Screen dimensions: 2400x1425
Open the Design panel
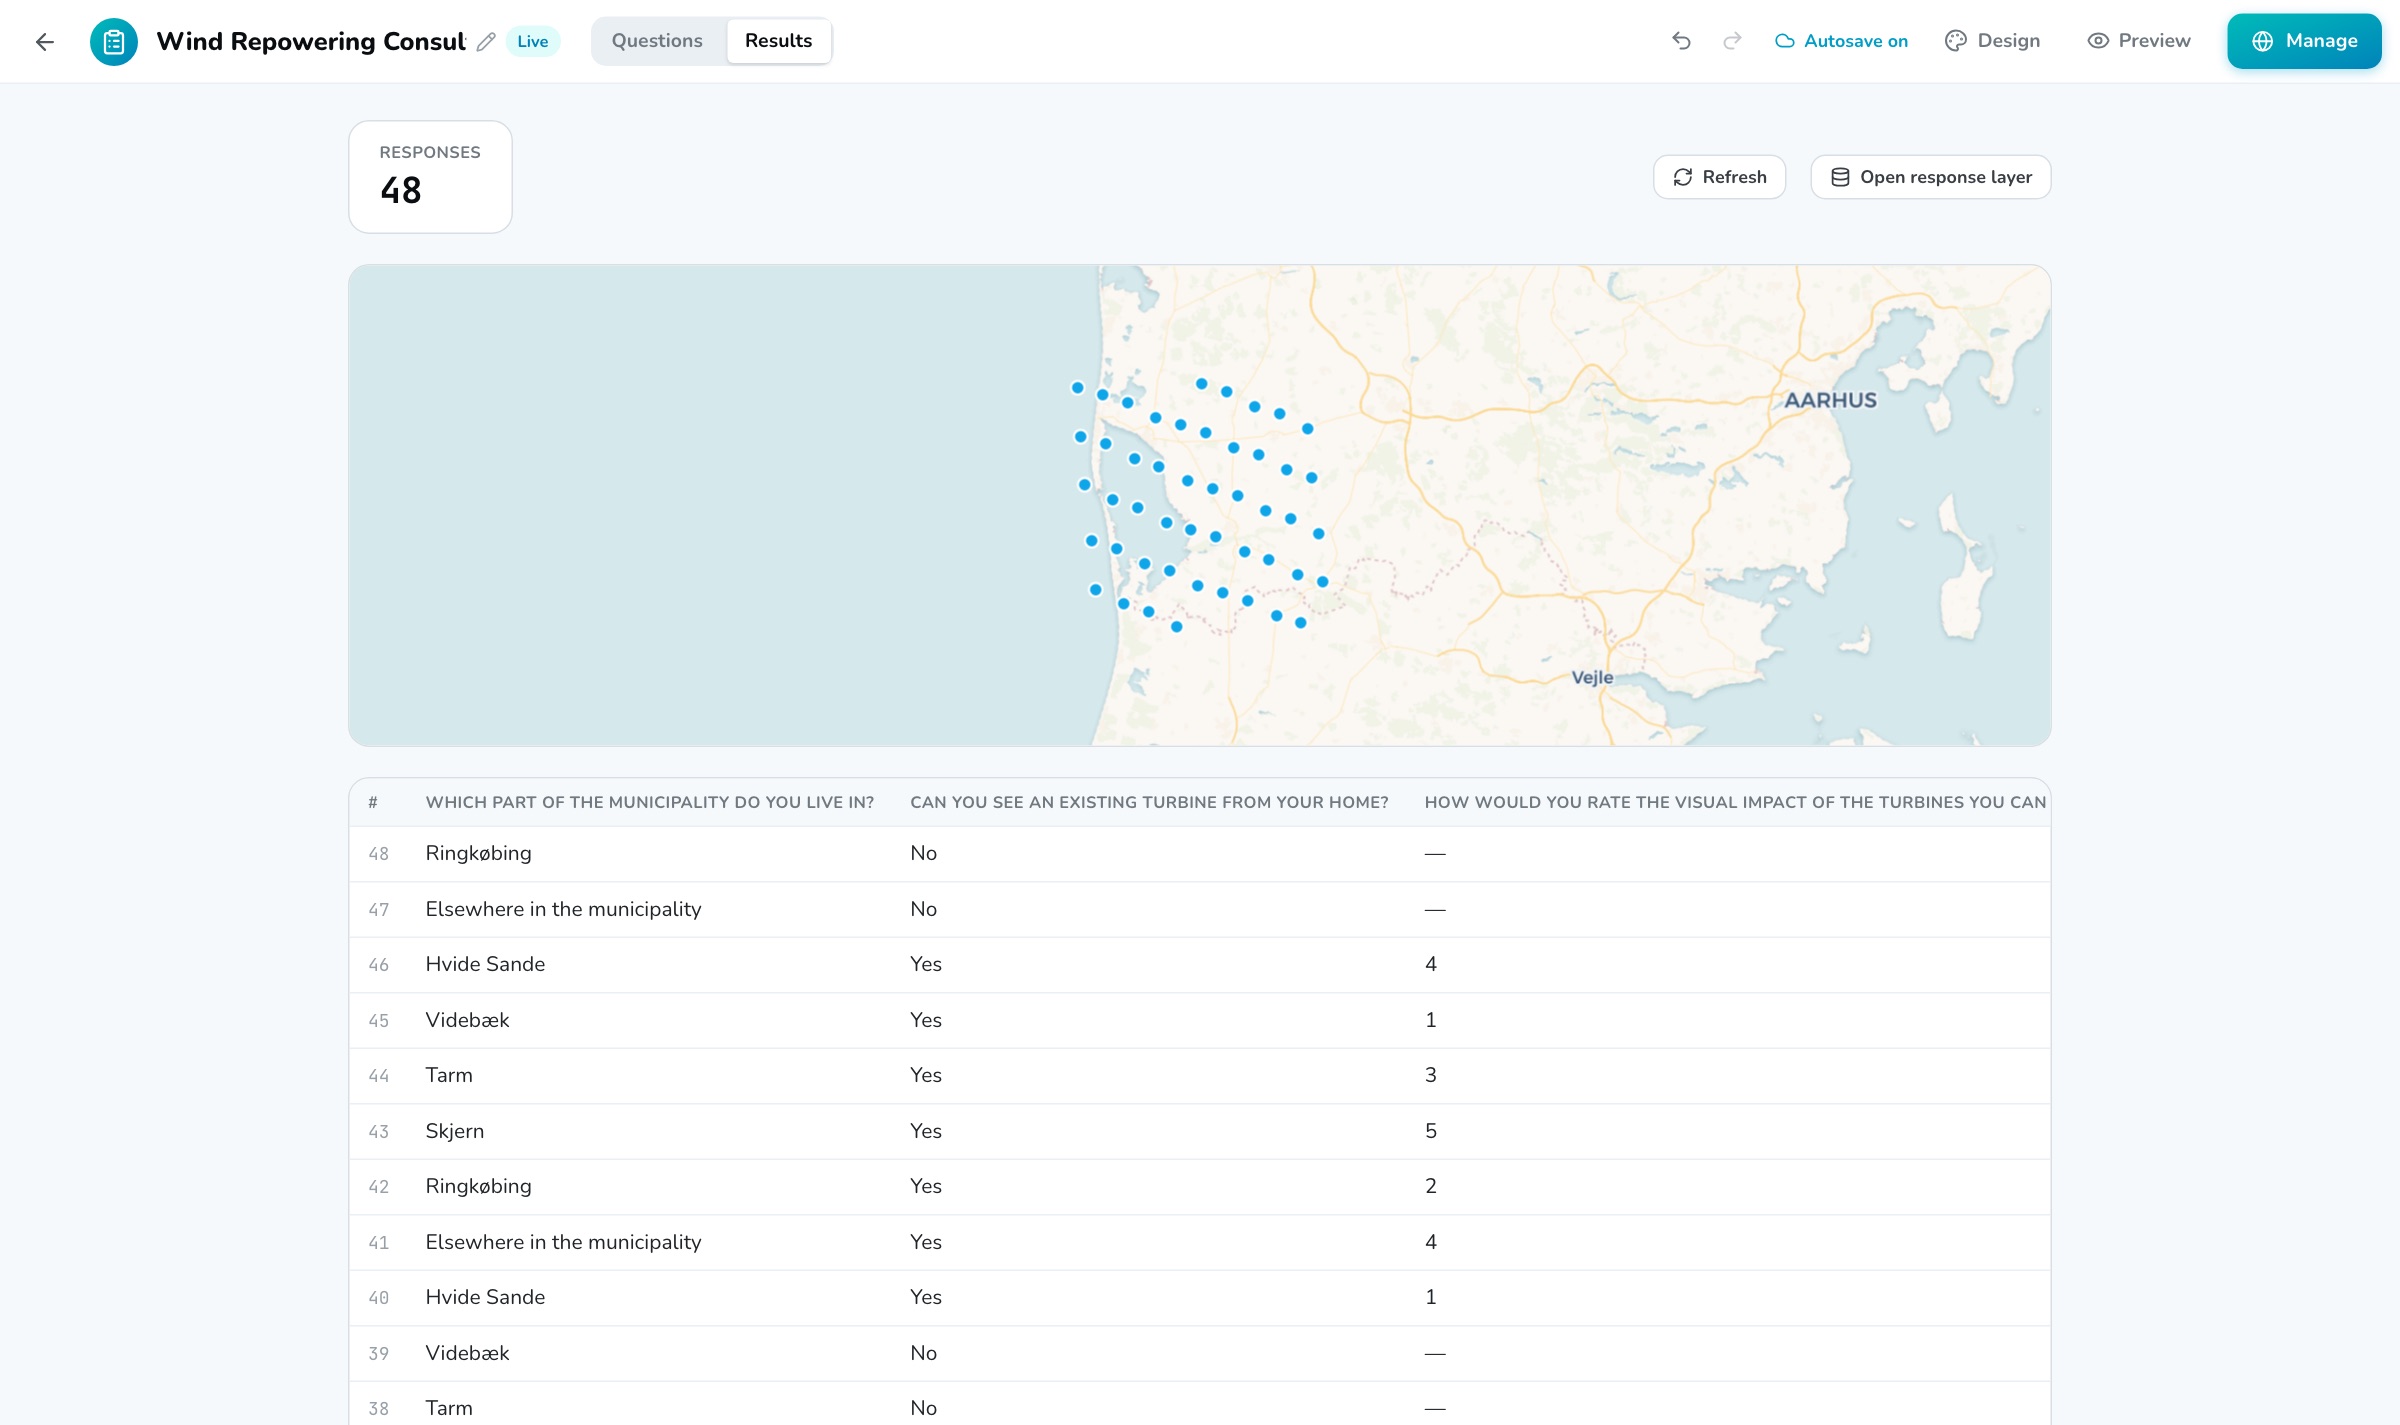pos(1992,41)
